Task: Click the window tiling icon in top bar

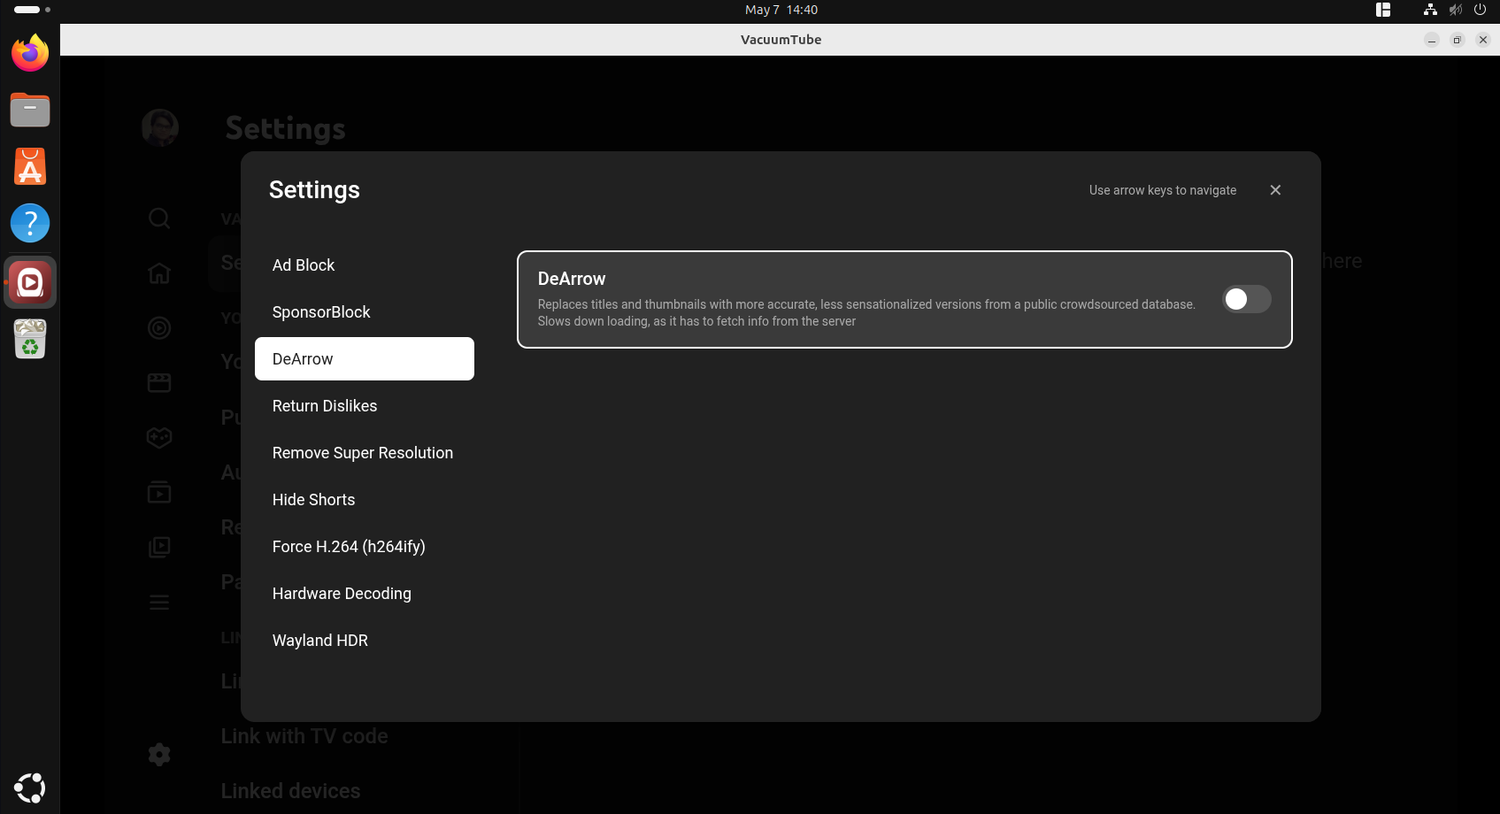Action: 1383,10
